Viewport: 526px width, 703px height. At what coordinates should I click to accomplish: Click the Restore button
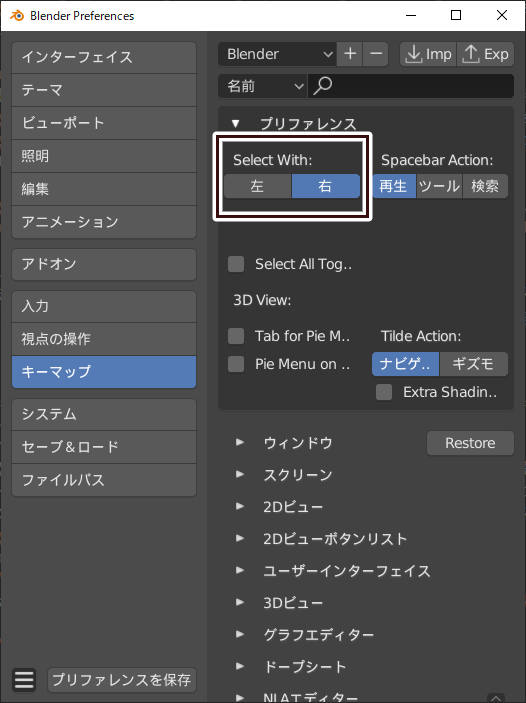tap(470, 443)
